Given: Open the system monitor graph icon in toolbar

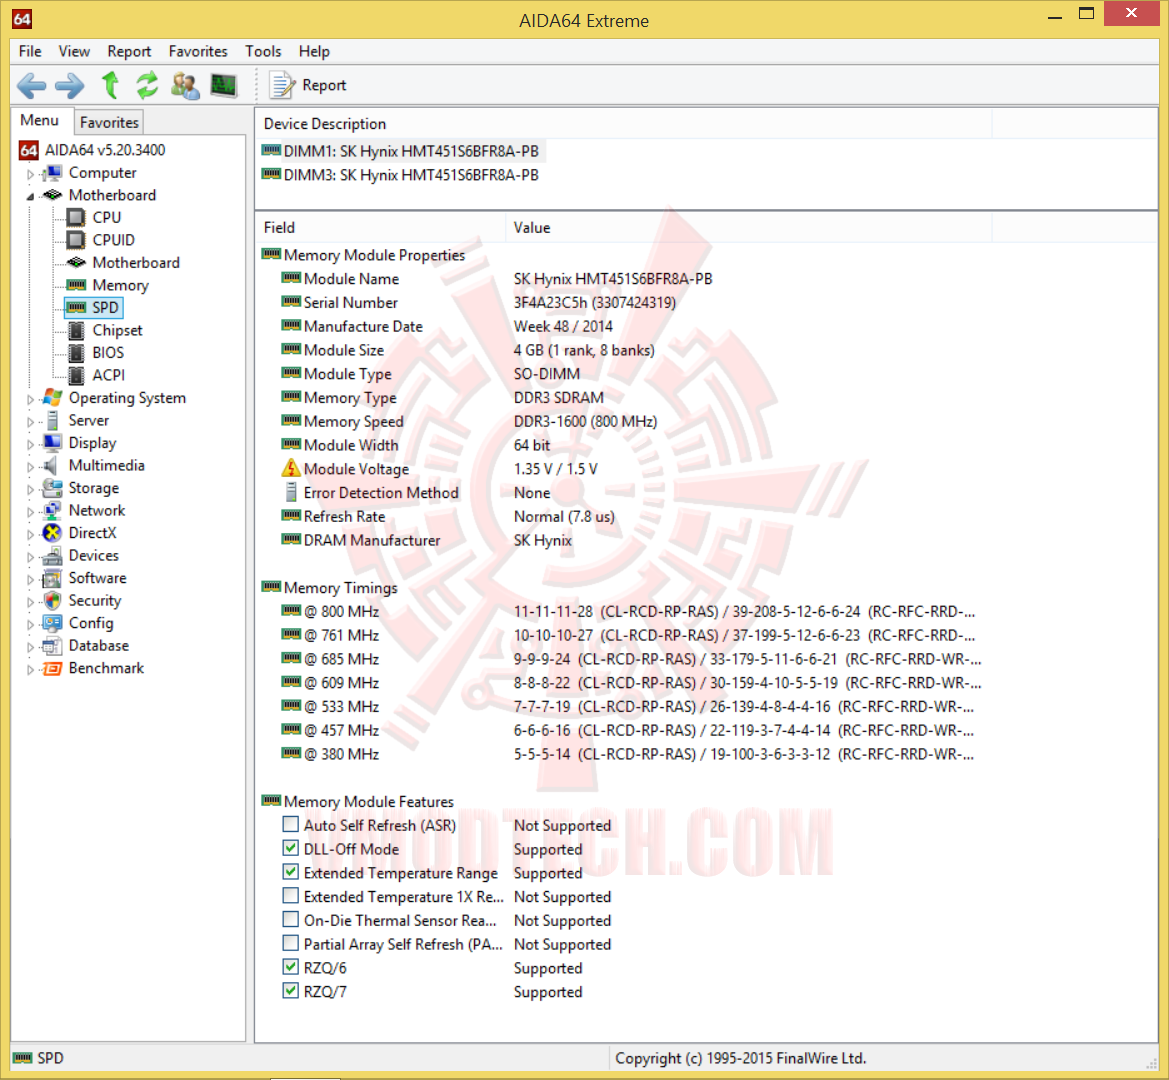Looking at the screenshot, I should (224, 86).
